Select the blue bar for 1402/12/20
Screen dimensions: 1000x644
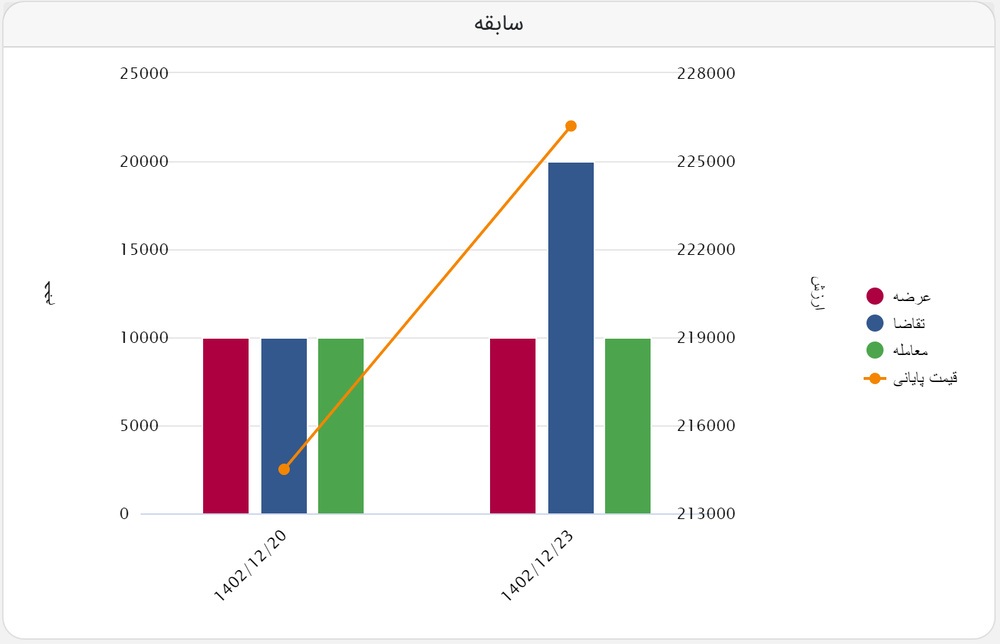(284, 426)
